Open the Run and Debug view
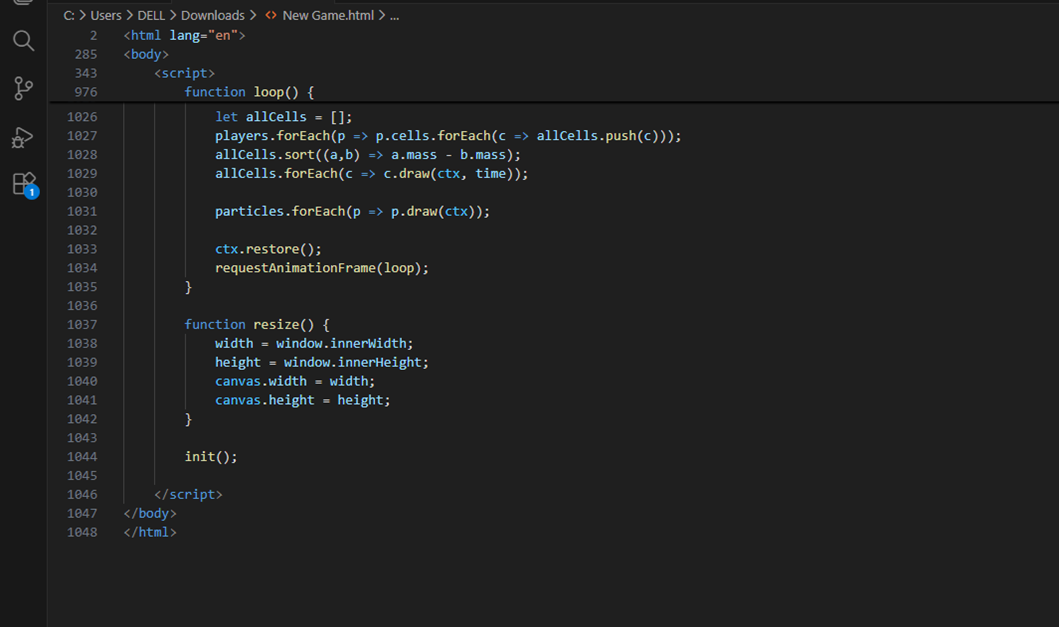Screen dimensions: 1059x627 23,137
